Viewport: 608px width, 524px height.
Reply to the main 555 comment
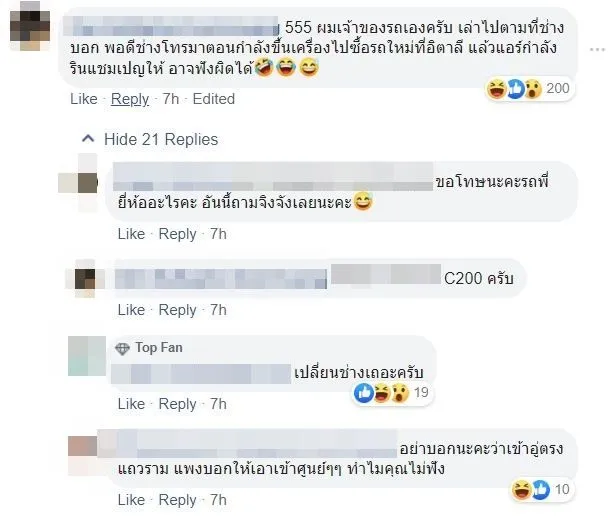click(x=130, y=99)
